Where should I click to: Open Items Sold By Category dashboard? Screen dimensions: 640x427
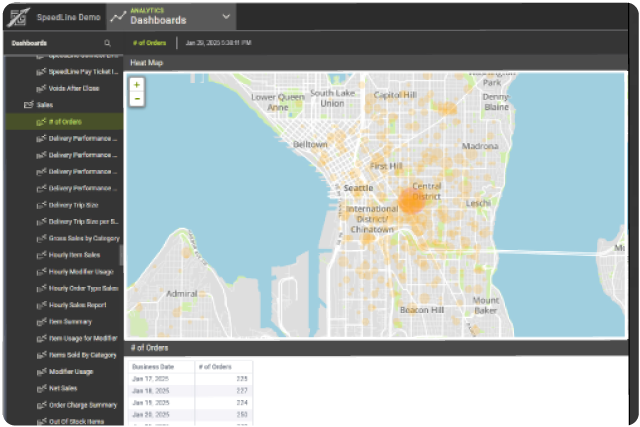pos(82,355)
